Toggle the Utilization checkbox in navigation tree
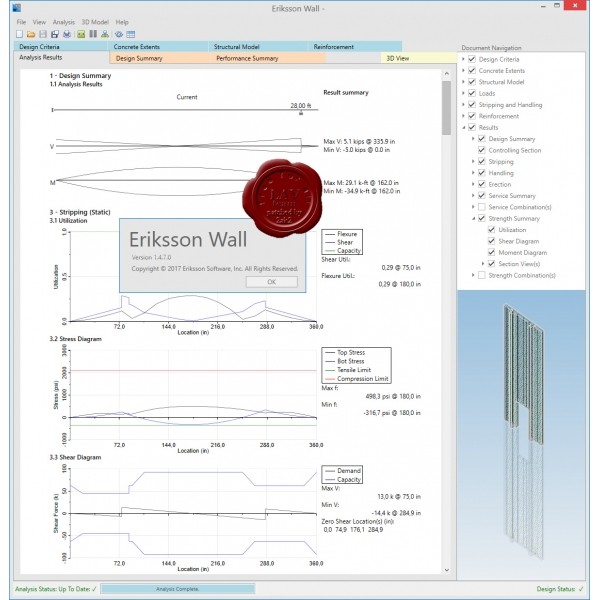The height and width of the screenshot is (600, 600). (492, 230)
